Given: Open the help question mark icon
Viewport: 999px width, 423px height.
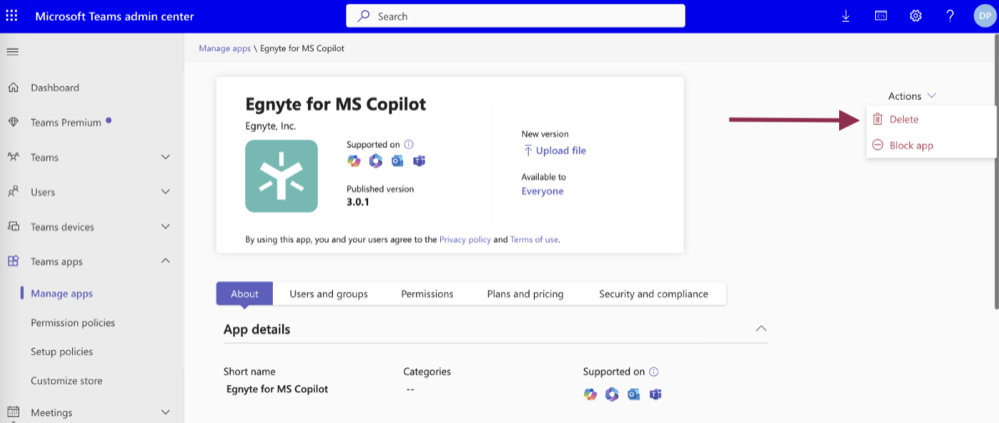Looking at the screenshot, I should 950,16.
